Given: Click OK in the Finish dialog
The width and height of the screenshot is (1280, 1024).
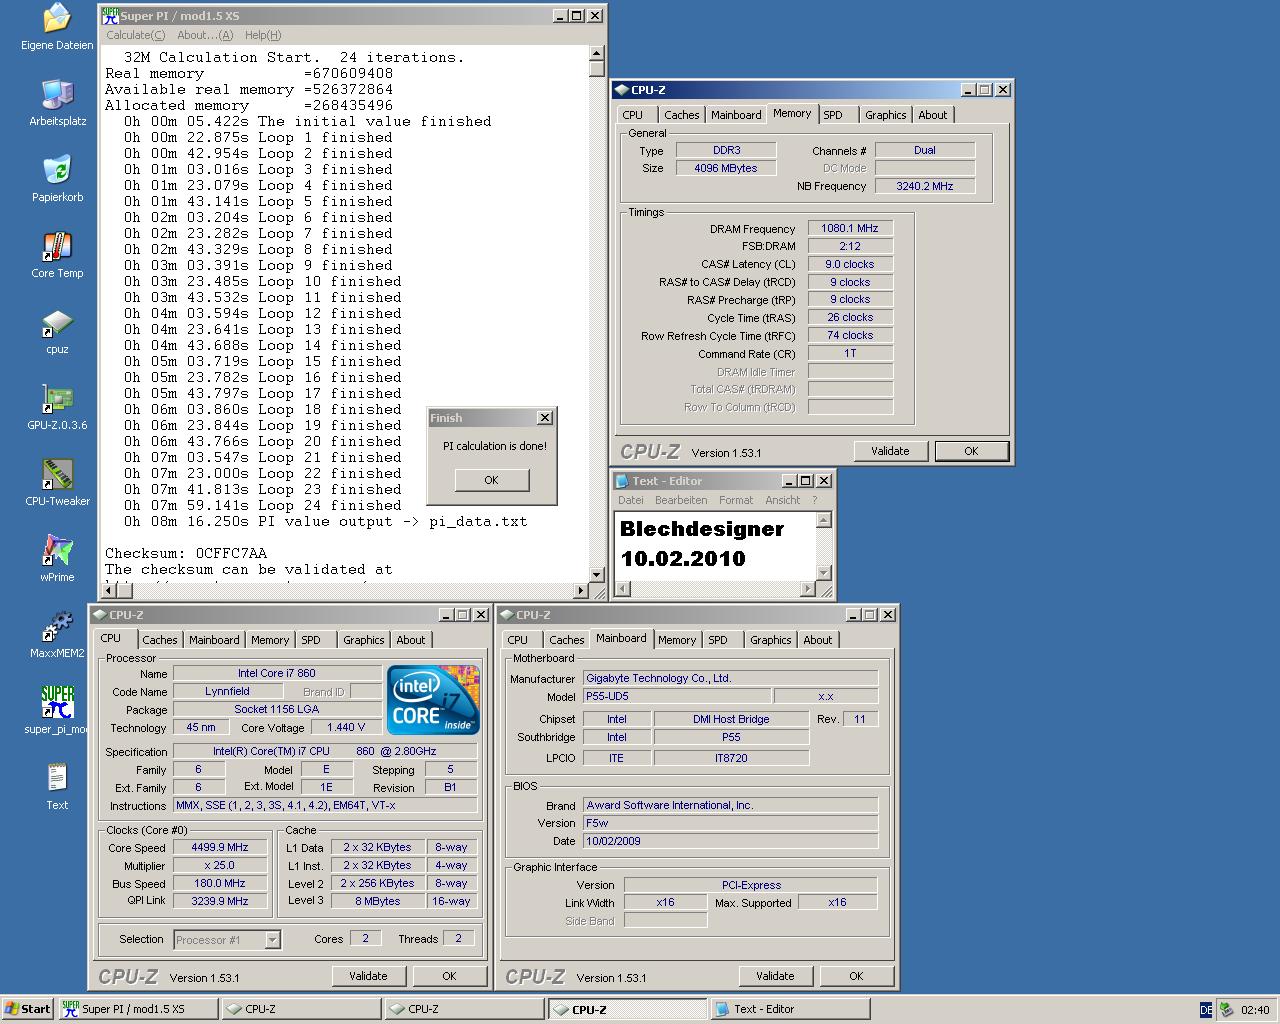Looking at the screenshot, I should click(x=491, y=480).
